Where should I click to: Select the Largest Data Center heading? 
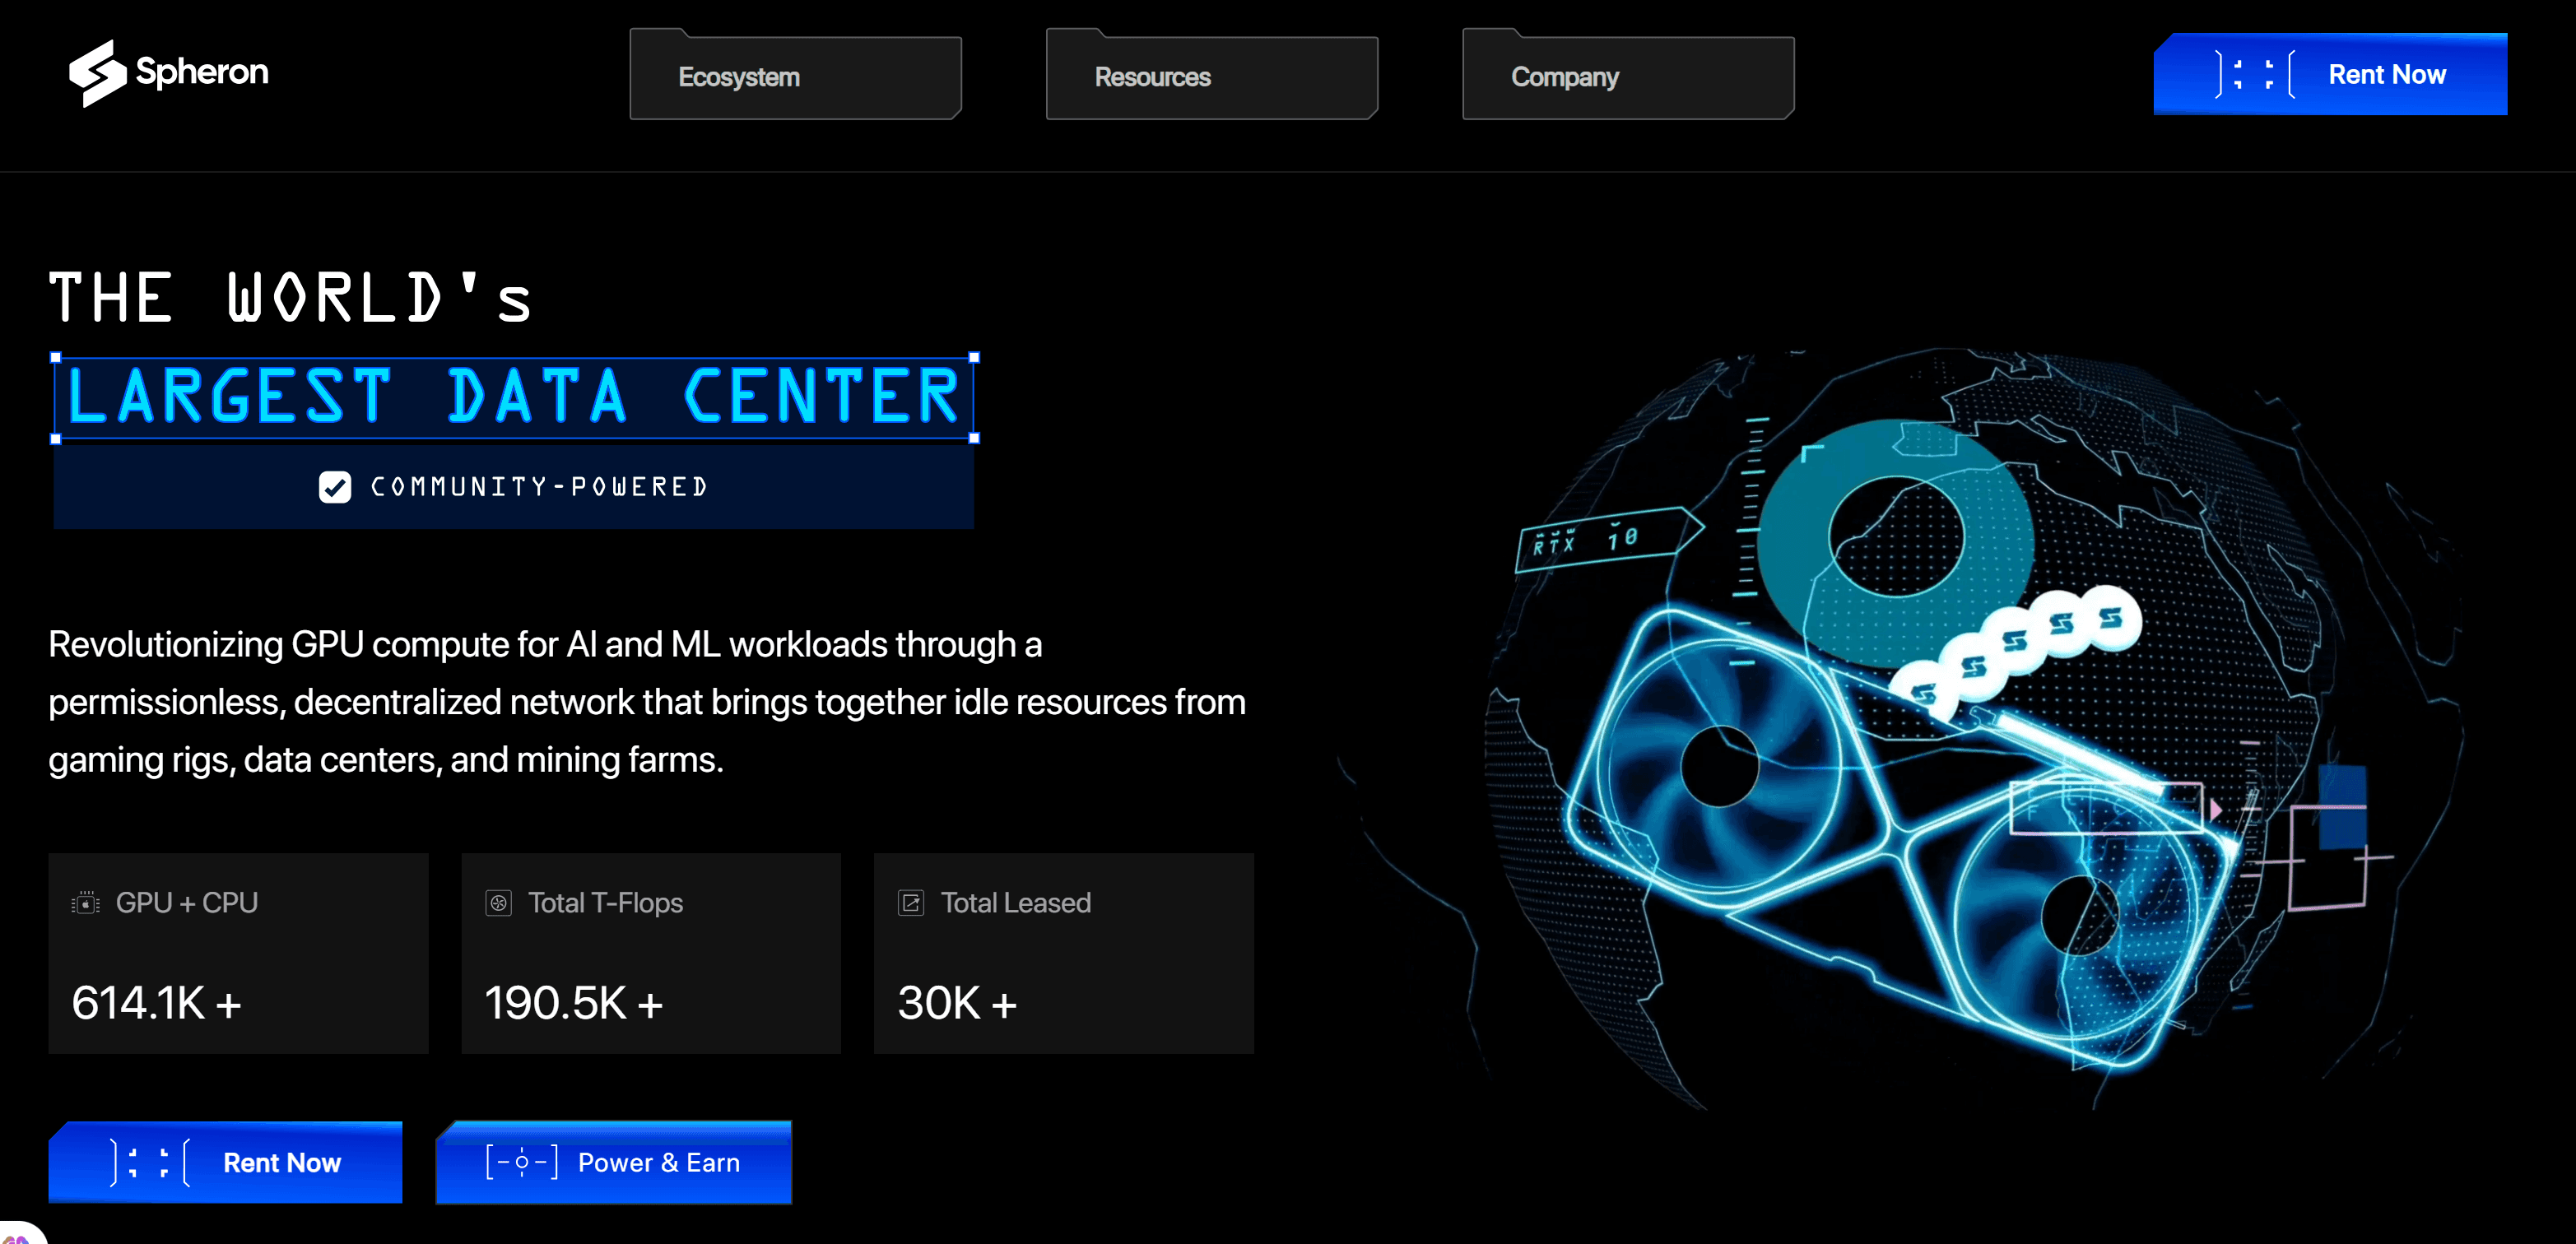tap(513, 397)
